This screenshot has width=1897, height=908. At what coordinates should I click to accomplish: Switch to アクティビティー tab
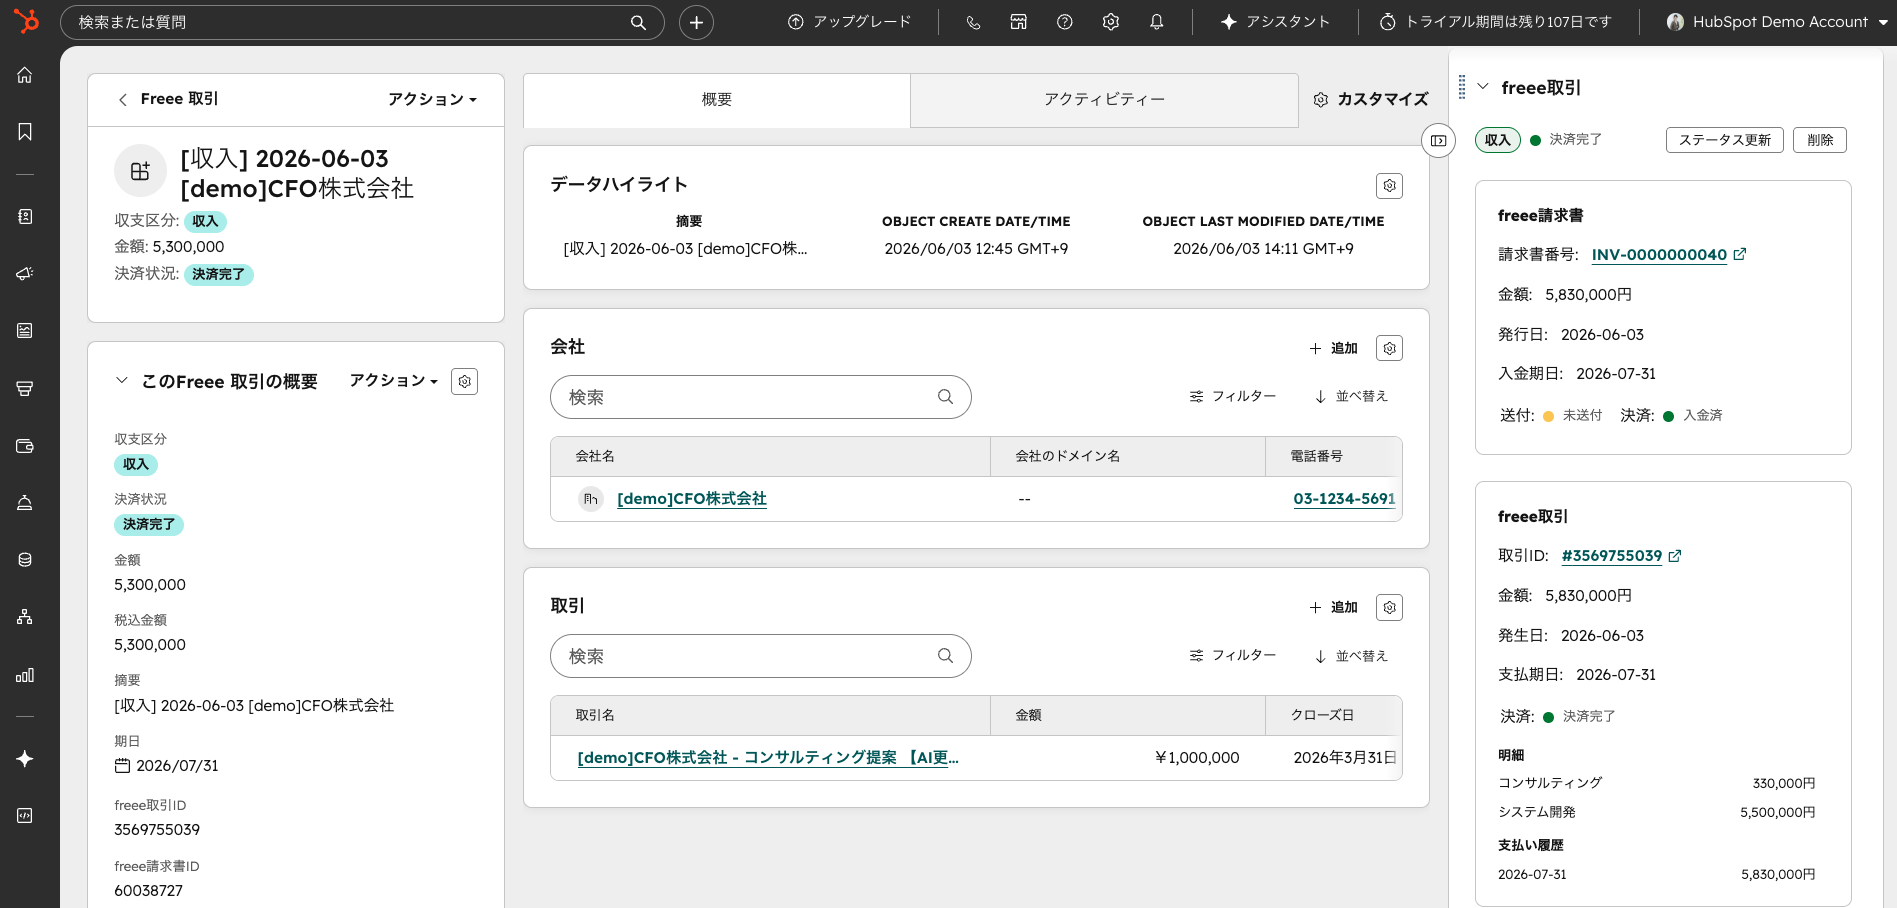tap(1105, 100)
